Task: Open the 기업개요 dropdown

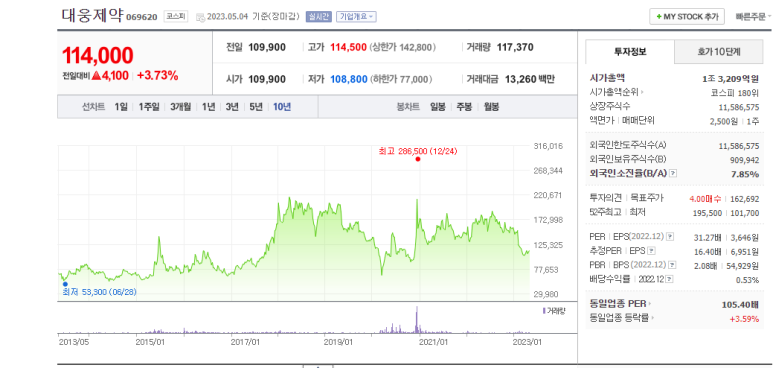Action: click(x=356, y=16)
